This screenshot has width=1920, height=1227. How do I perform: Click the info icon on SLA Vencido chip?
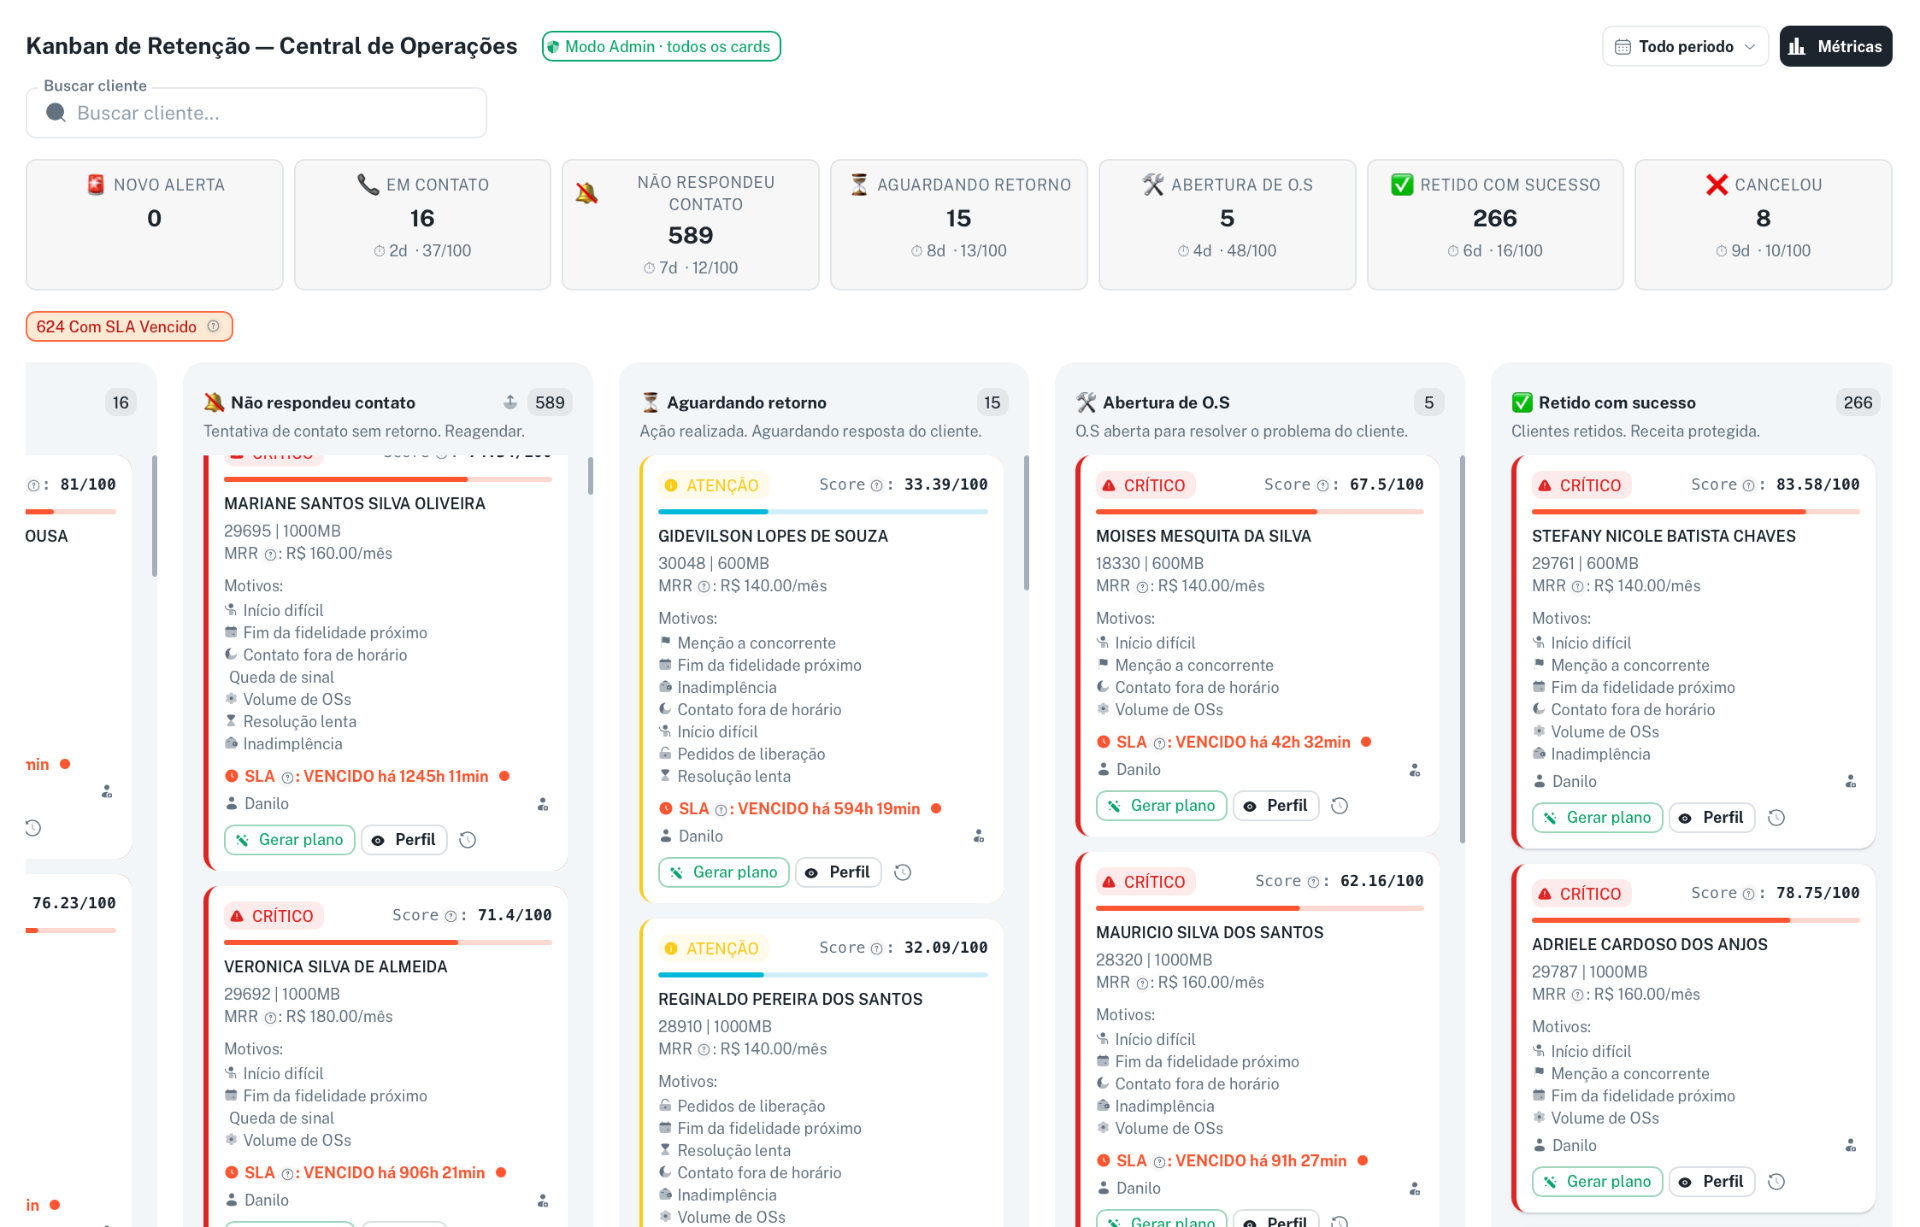click(x=213, y=326)
